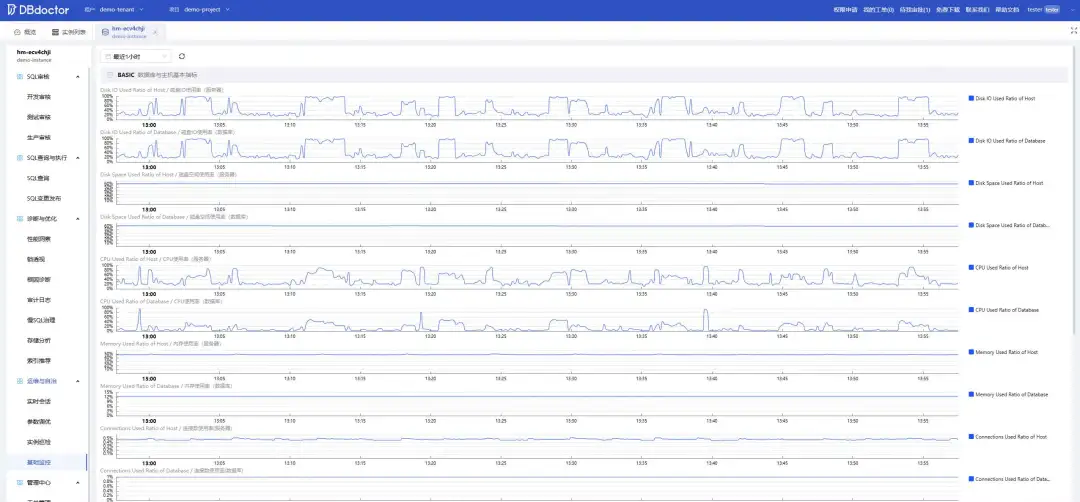
Task: Toggle Disk Space Used Ratio of Host legend
Action: (x=1006, y=183)
